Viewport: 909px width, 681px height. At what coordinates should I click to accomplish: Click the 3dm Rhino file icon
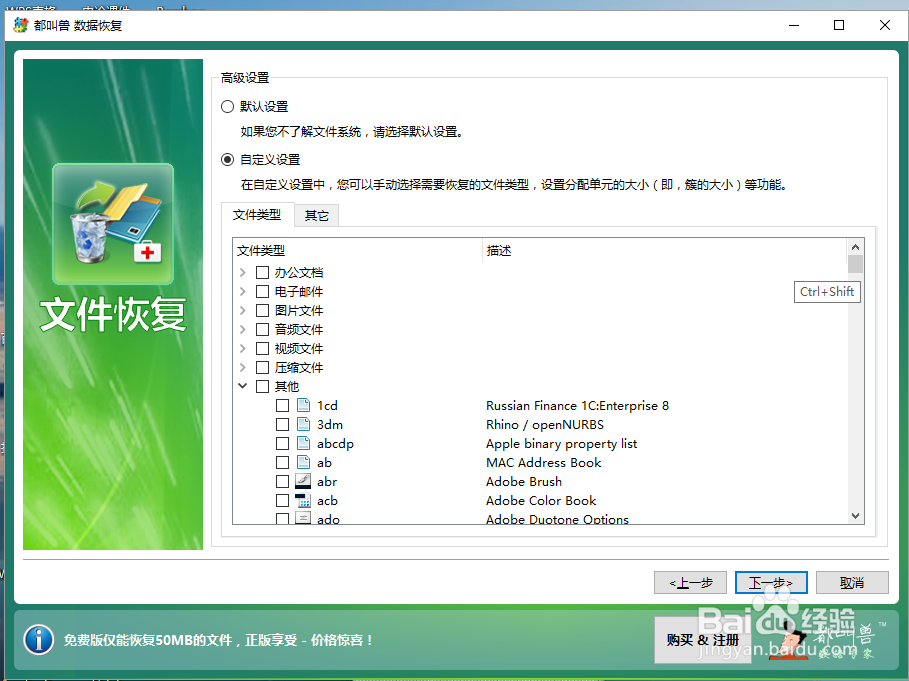pyautogui.click(x=302, y=424)
